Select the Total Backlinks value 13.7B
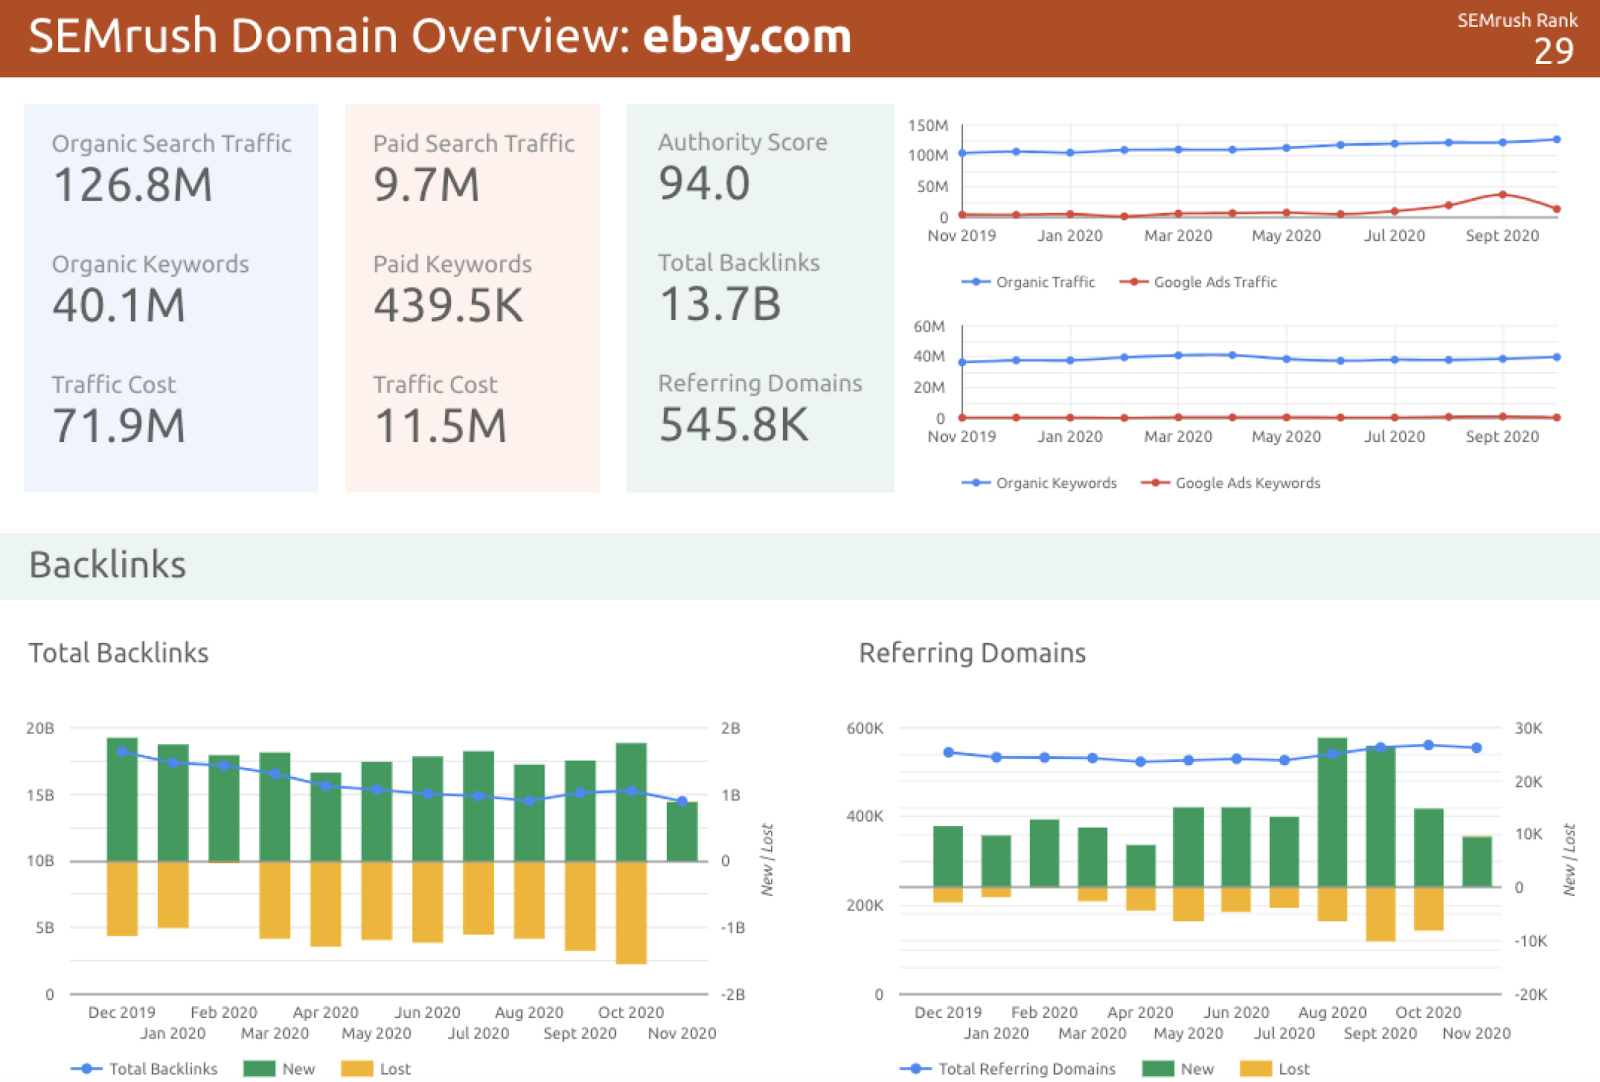Screen dimensions: 1600x1082 coord(720,305)
